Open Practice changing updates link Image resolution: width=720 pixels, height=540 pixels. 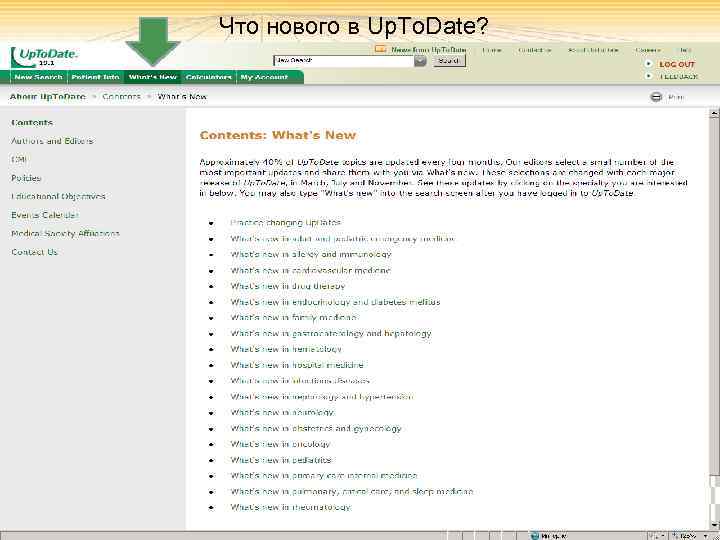tap(285, 223)
